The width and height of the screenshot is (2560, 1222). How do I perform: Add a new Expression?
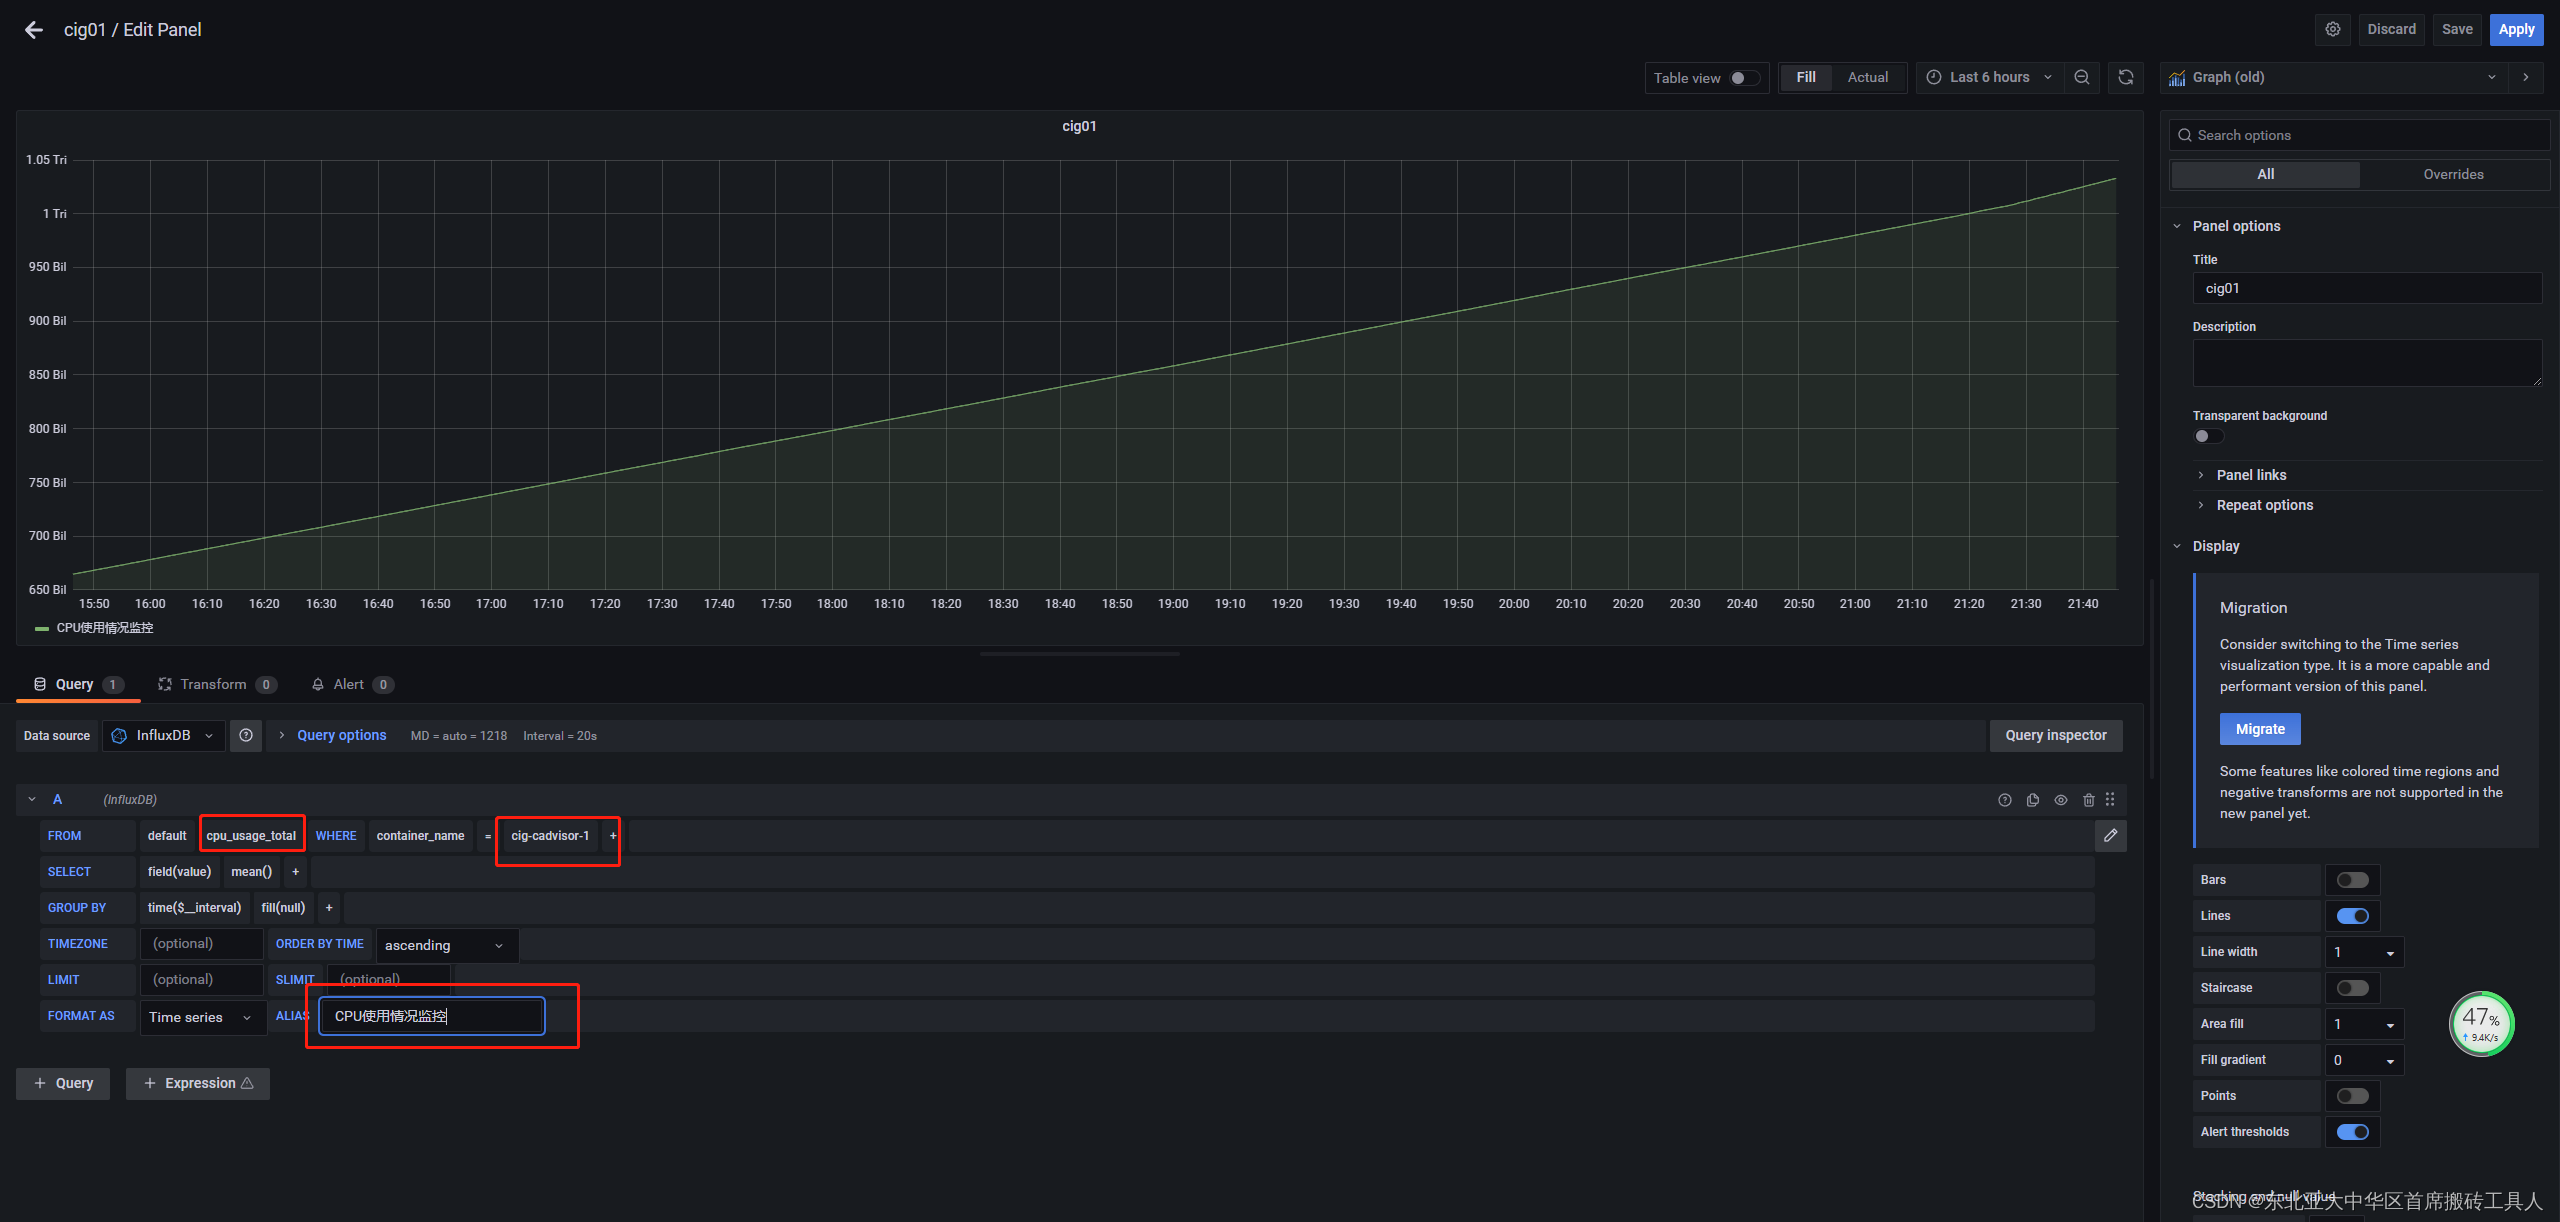(198, 1084)
